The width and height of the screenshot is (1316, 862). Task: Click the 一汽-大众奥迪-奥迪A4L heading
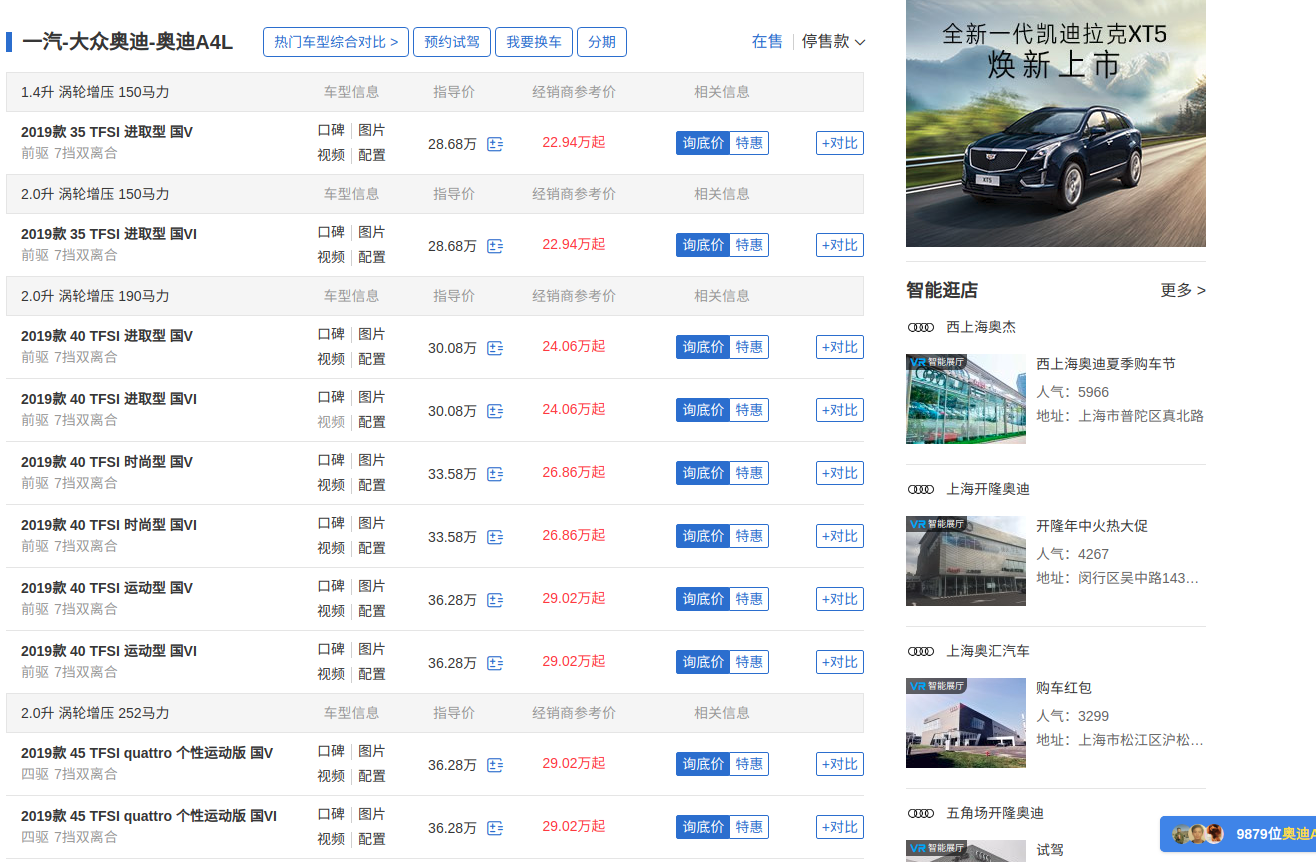(127, 42)
